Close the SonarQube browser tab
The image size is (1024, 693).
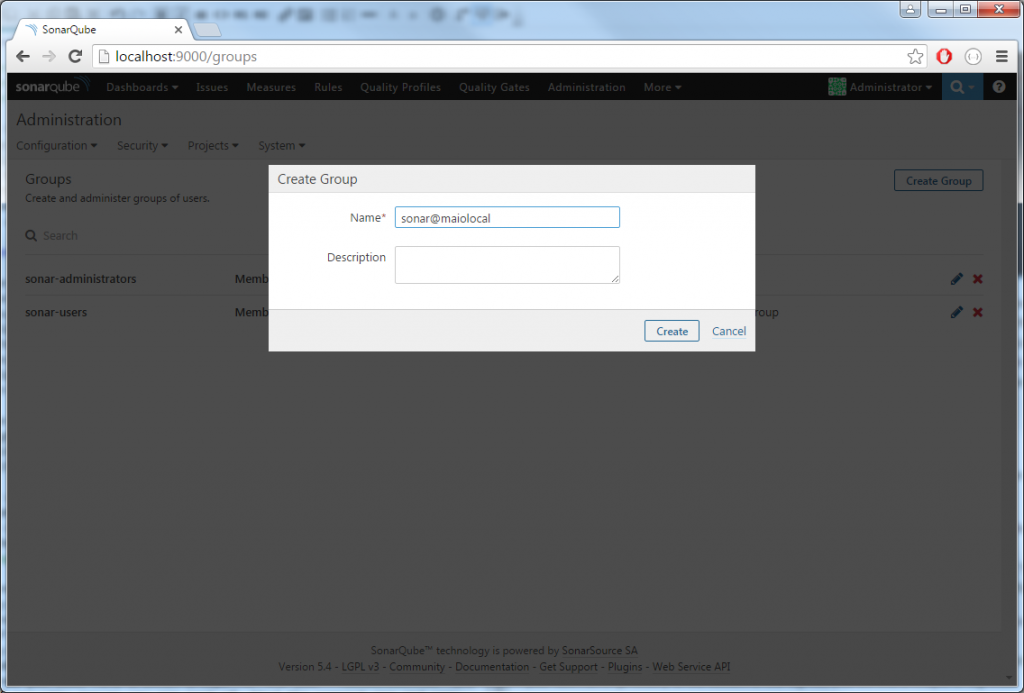[x=178, y=30]
